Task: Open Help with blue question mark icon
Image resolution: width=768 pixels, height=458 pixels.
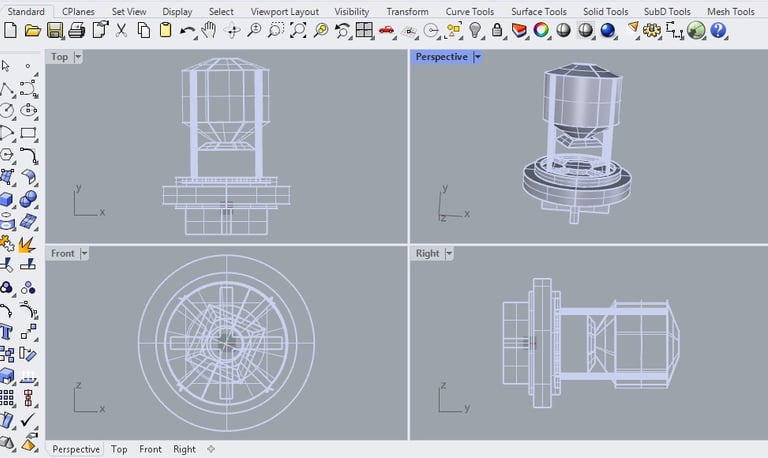Action: pos(718,30)
